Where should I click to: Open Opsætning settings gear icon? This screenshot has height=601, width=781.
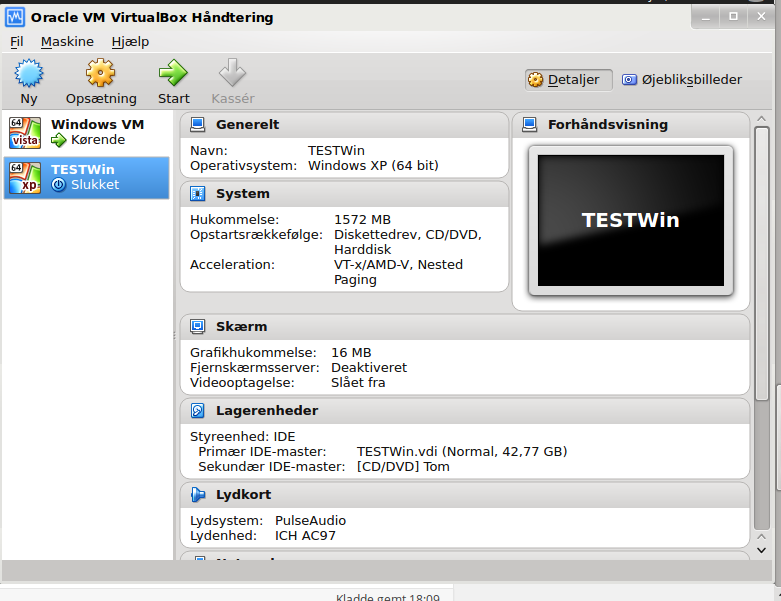(x=101, y=73)
